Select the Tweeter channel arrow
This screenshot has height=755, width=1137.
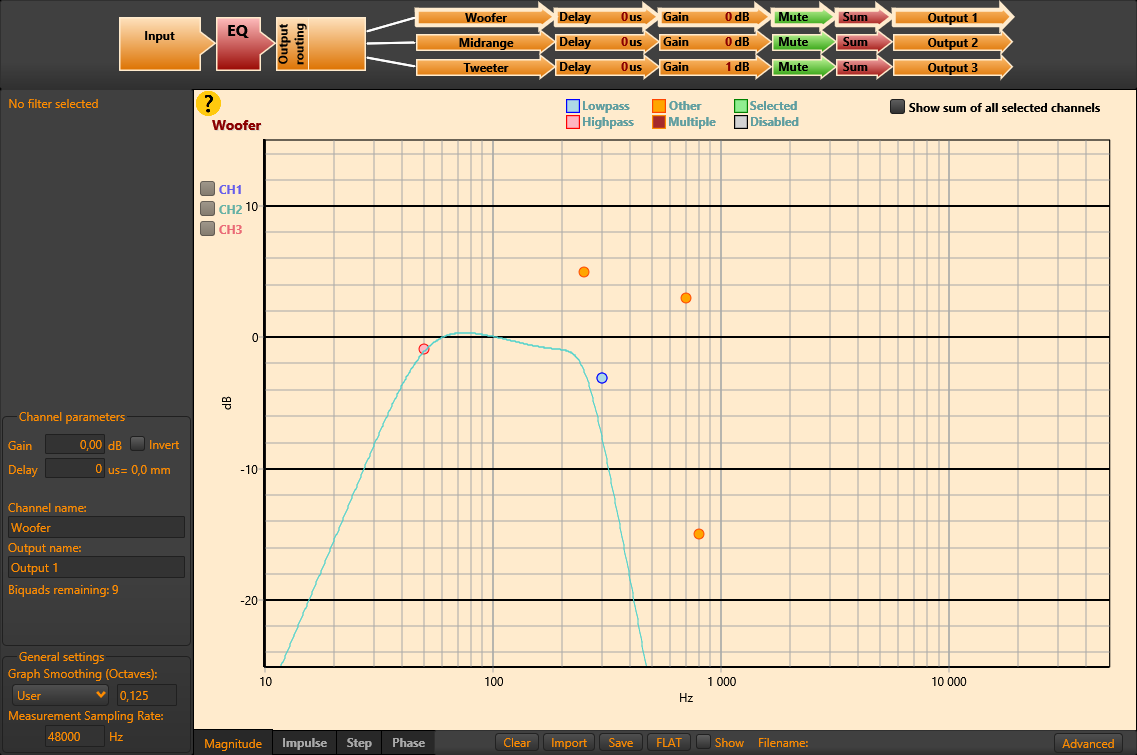[x=484, y=67]
